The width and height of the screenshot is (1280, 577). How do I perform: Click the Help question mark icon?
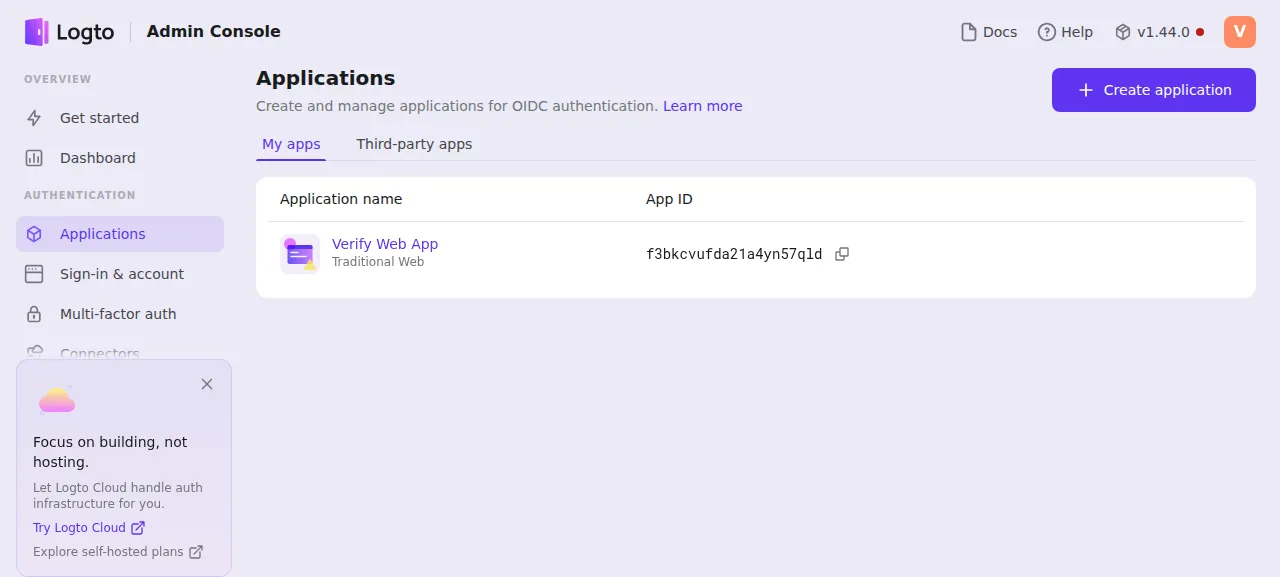click(x=1047, y=32)
